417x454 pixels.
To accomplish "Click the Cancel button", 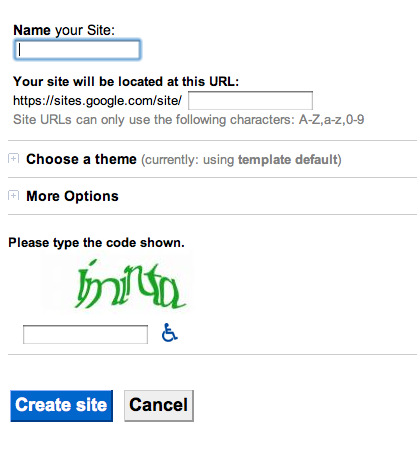I will (x=159, y=406).
